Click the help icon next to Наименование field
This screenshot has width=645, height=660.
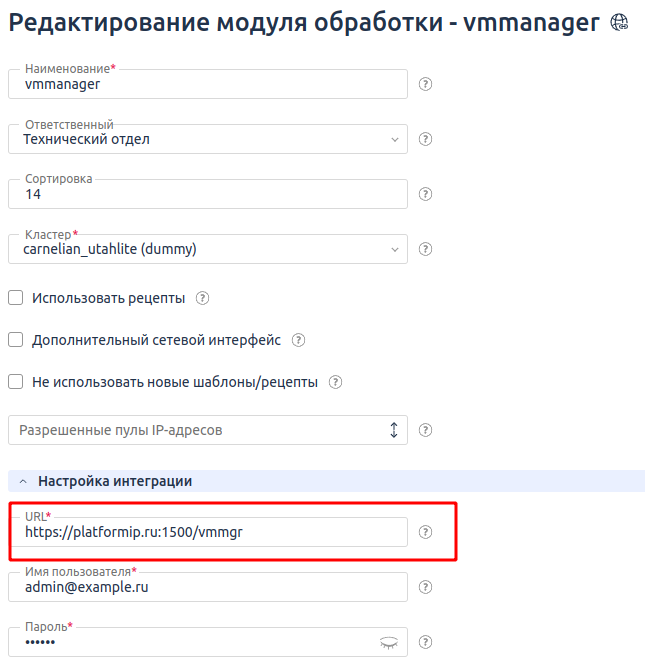[425, 84]
